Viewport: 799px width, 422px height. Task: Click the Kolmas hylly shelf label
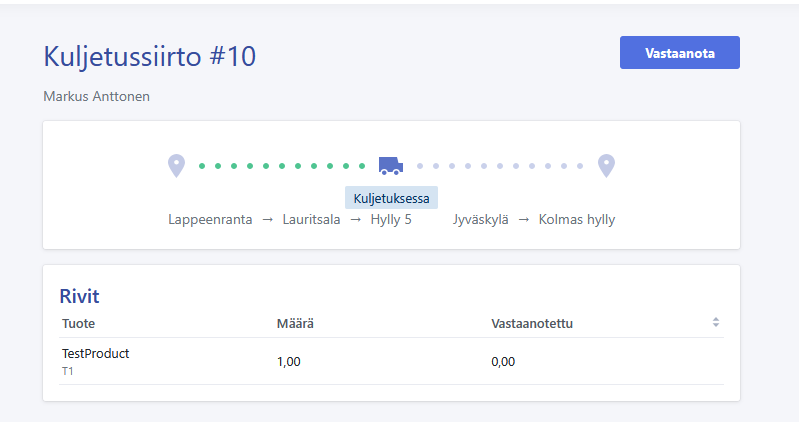577,220
